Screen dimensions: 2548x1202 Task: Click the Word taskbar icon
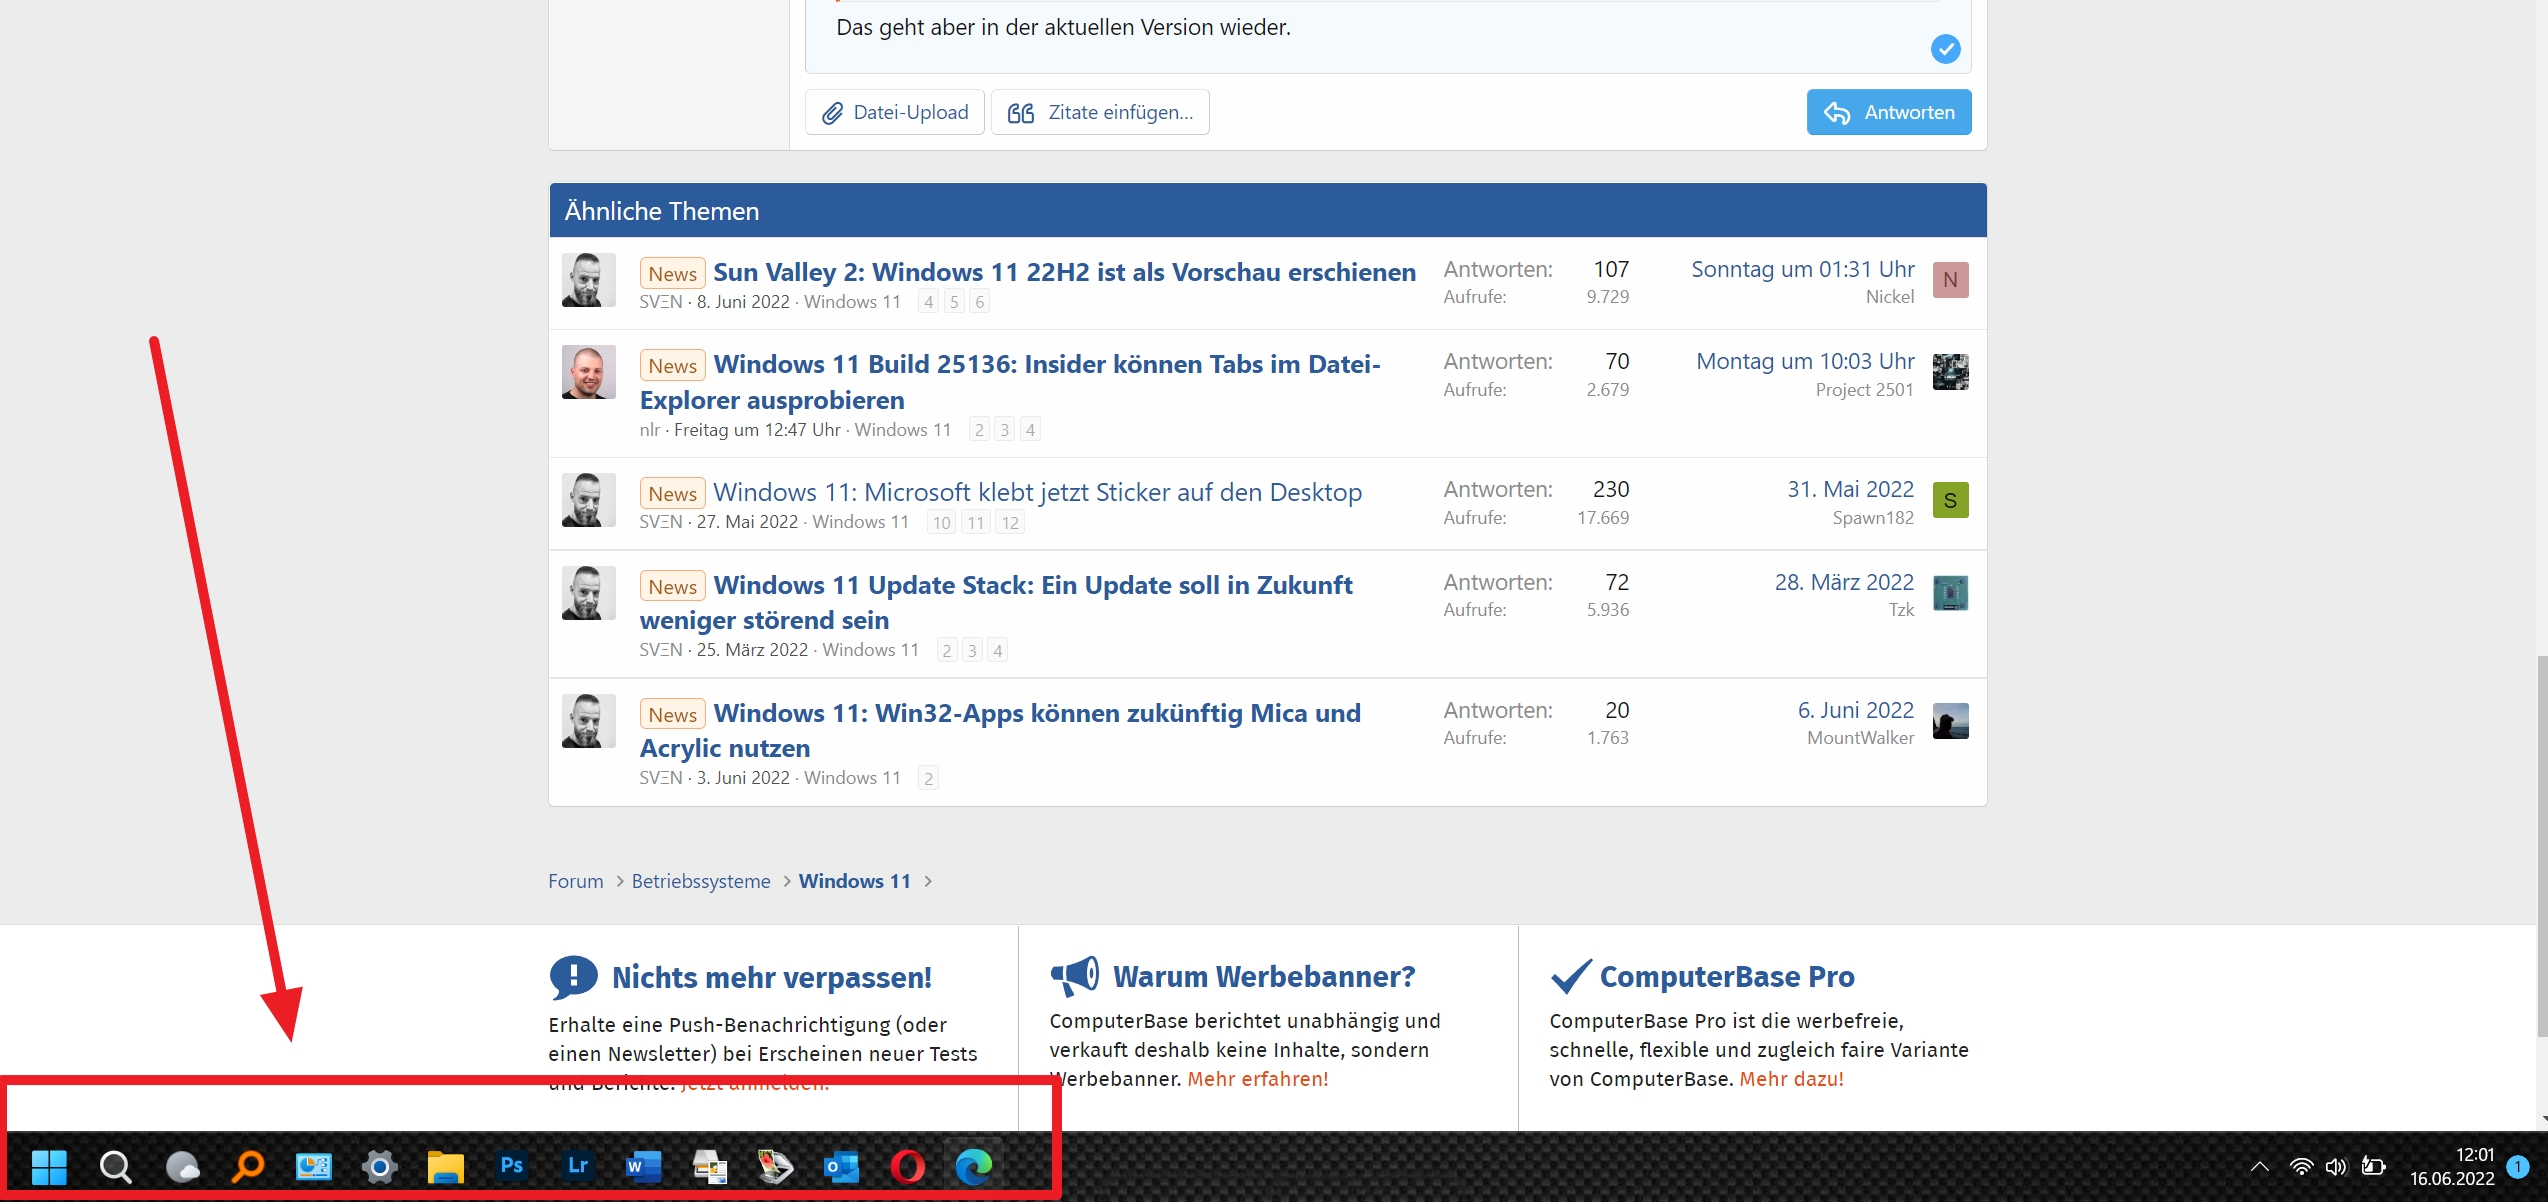(x=643, y=1166)
